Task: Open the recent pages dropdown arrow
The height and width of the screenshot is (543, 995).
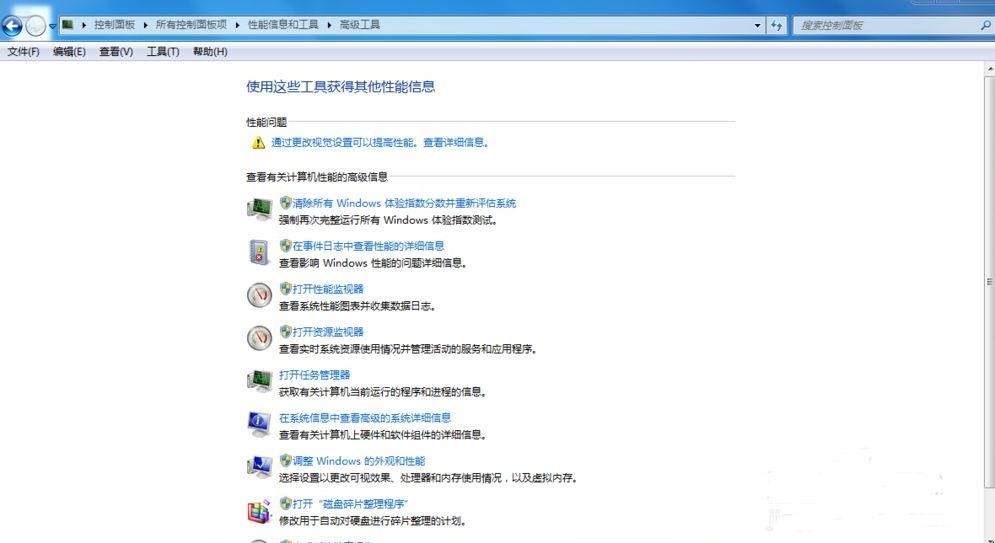Action: coord(53,26)
